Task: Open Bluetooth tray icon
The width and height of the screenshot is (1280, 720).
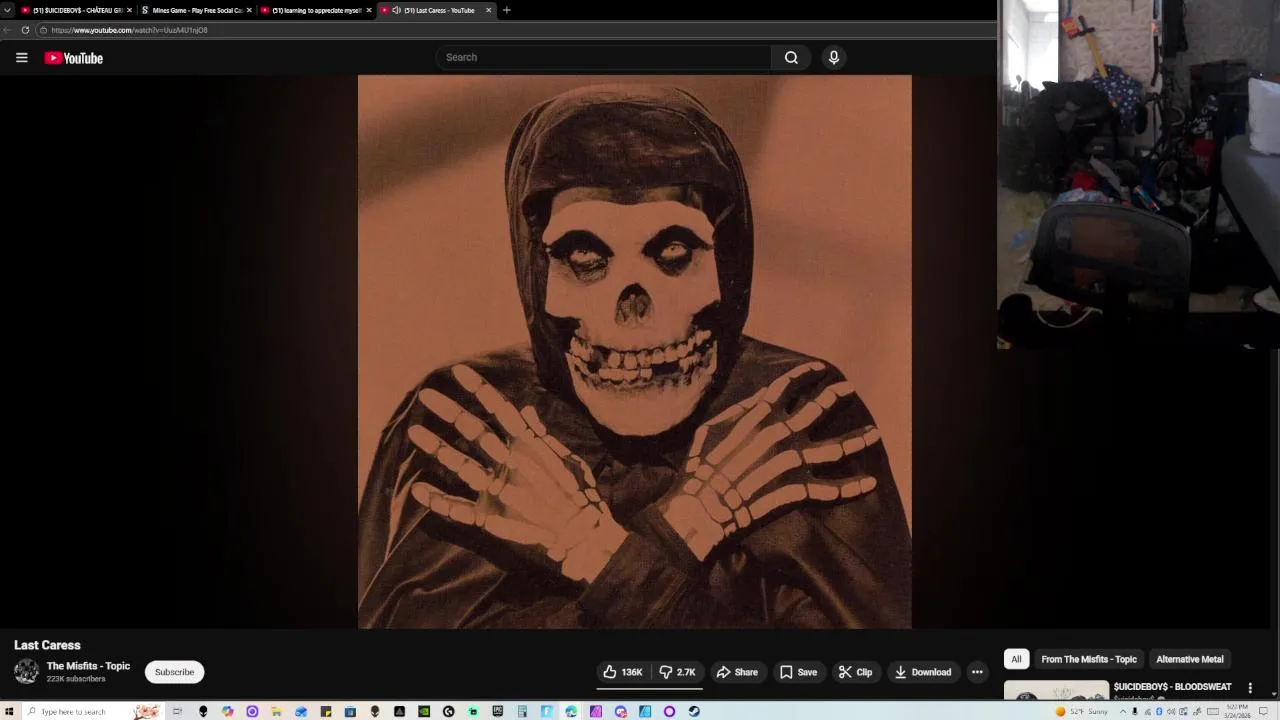Action: tap(1159, 711)
